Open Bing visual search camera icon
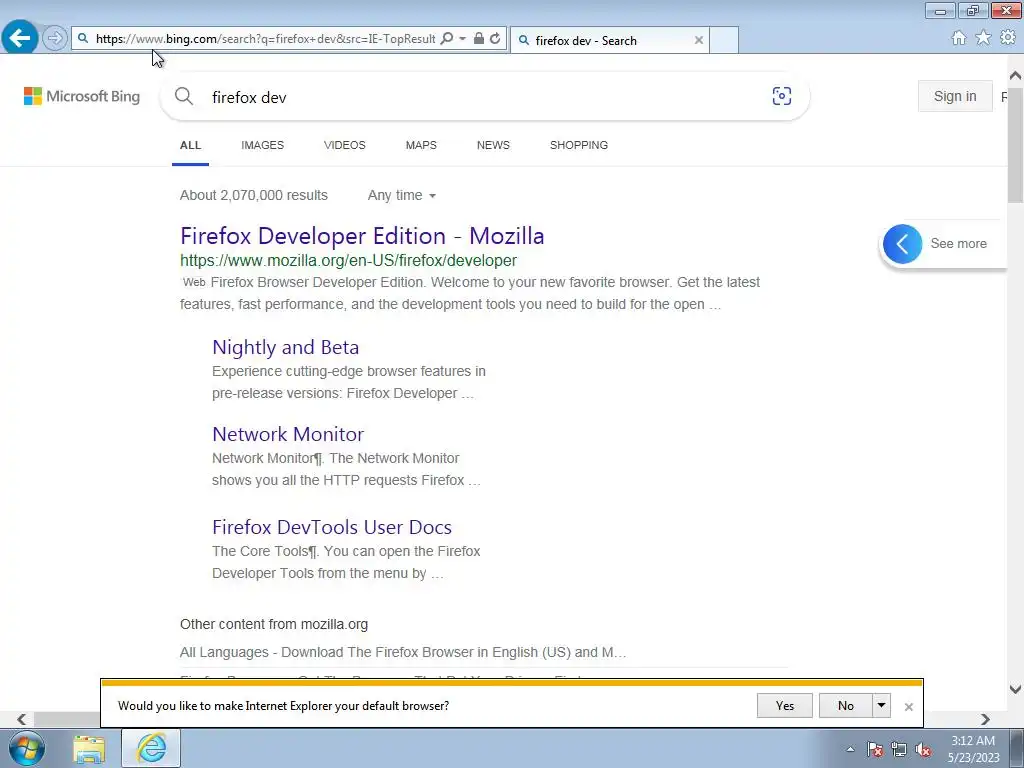The width and height of the screenshot is (1024, 768). point(782,97)
